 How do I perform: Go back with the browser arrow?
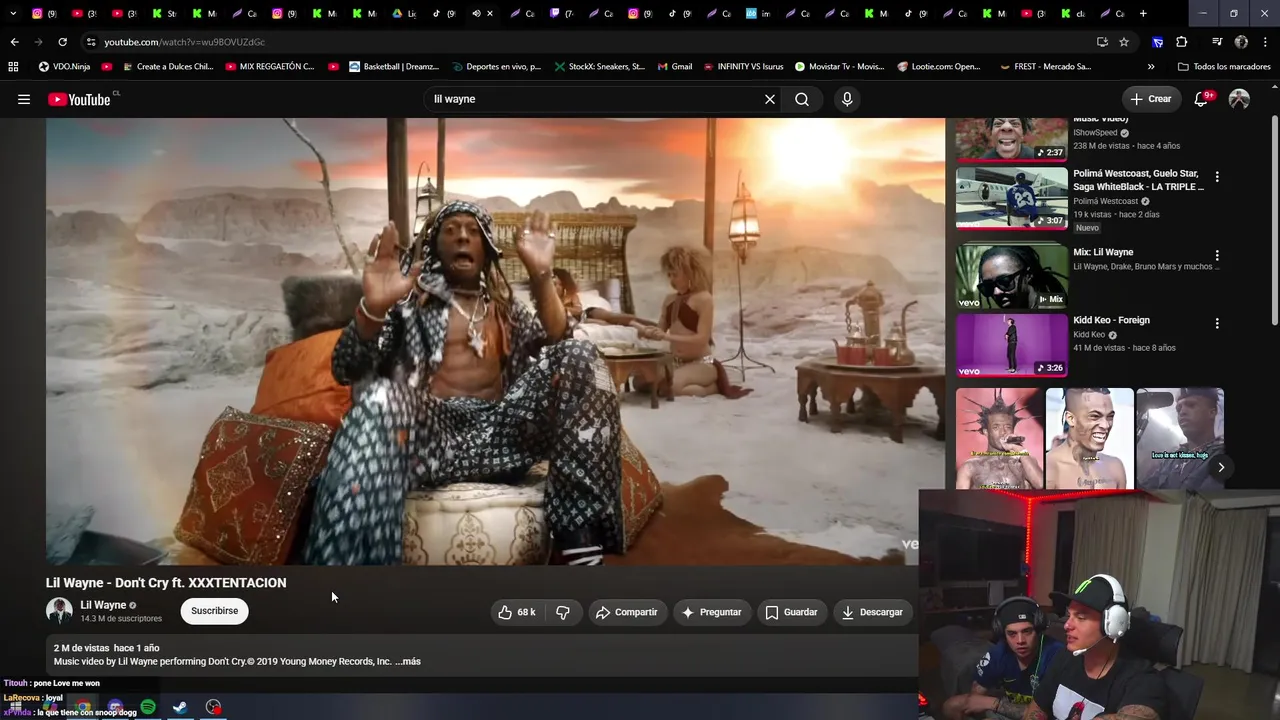[14, 42]
